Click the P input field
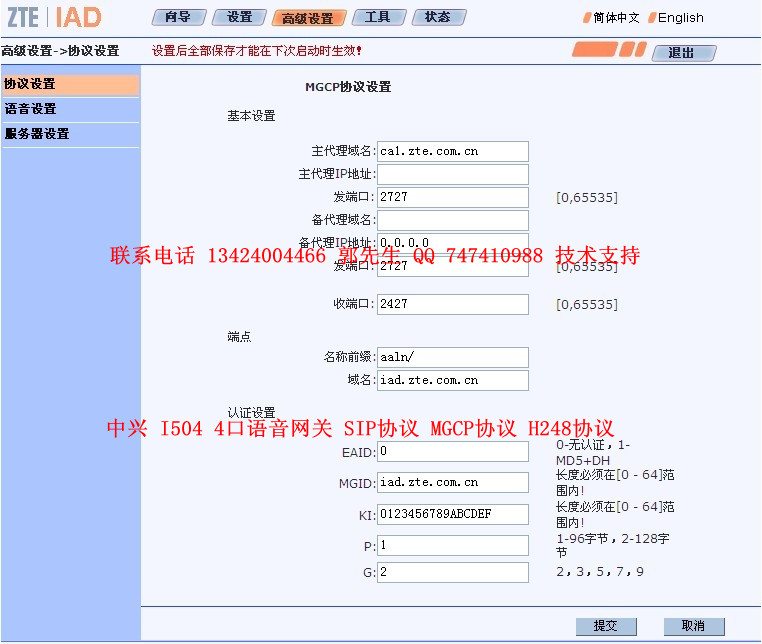 pos(453,545)
